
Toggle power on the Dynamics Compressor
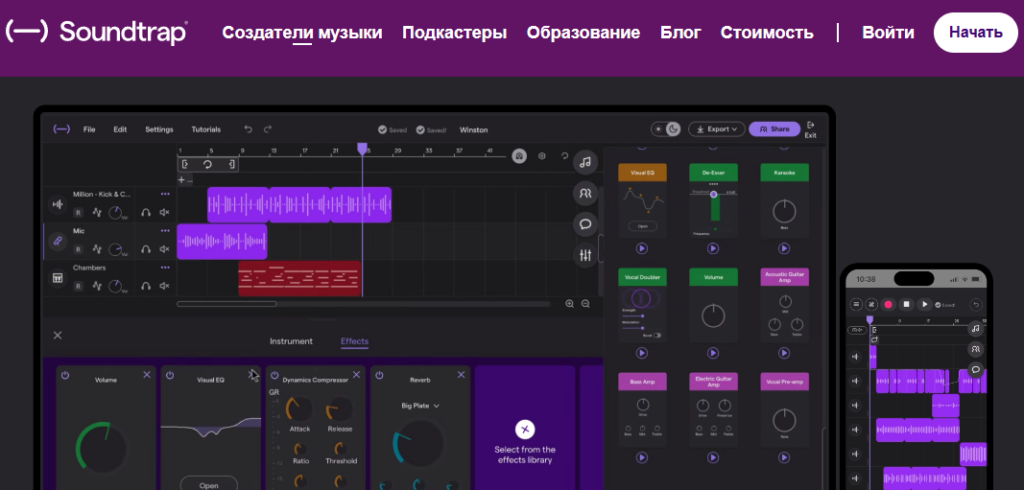(x=274, y=375)
